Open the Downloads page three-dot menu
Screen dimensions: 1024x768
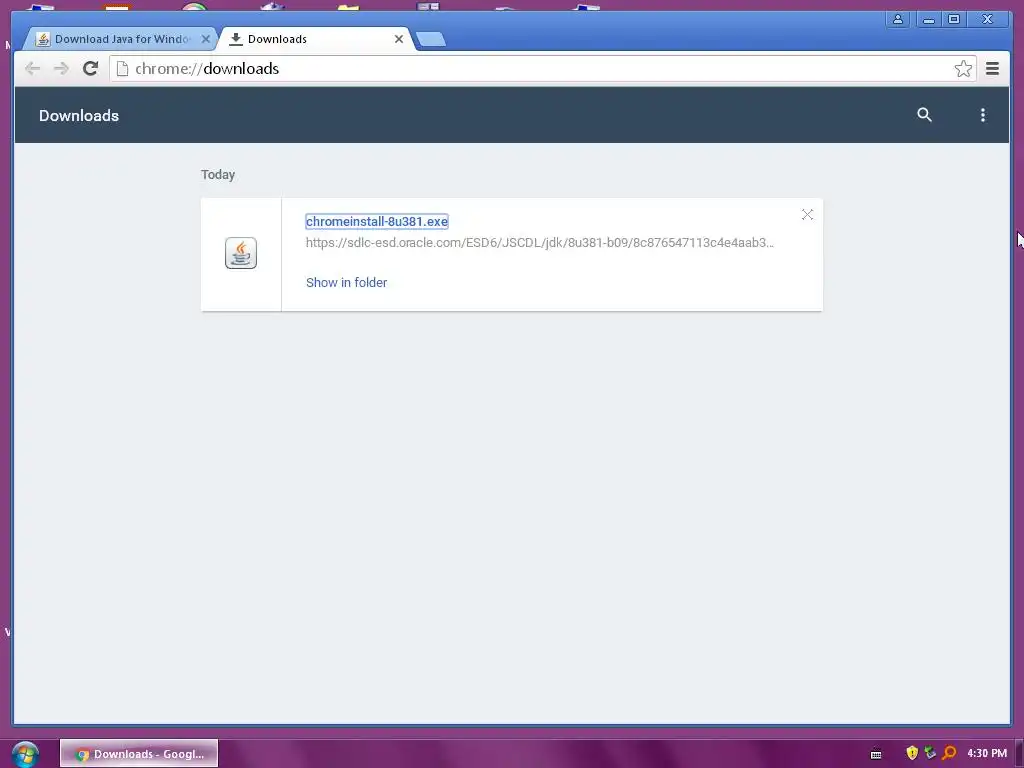tap(983, 115)
